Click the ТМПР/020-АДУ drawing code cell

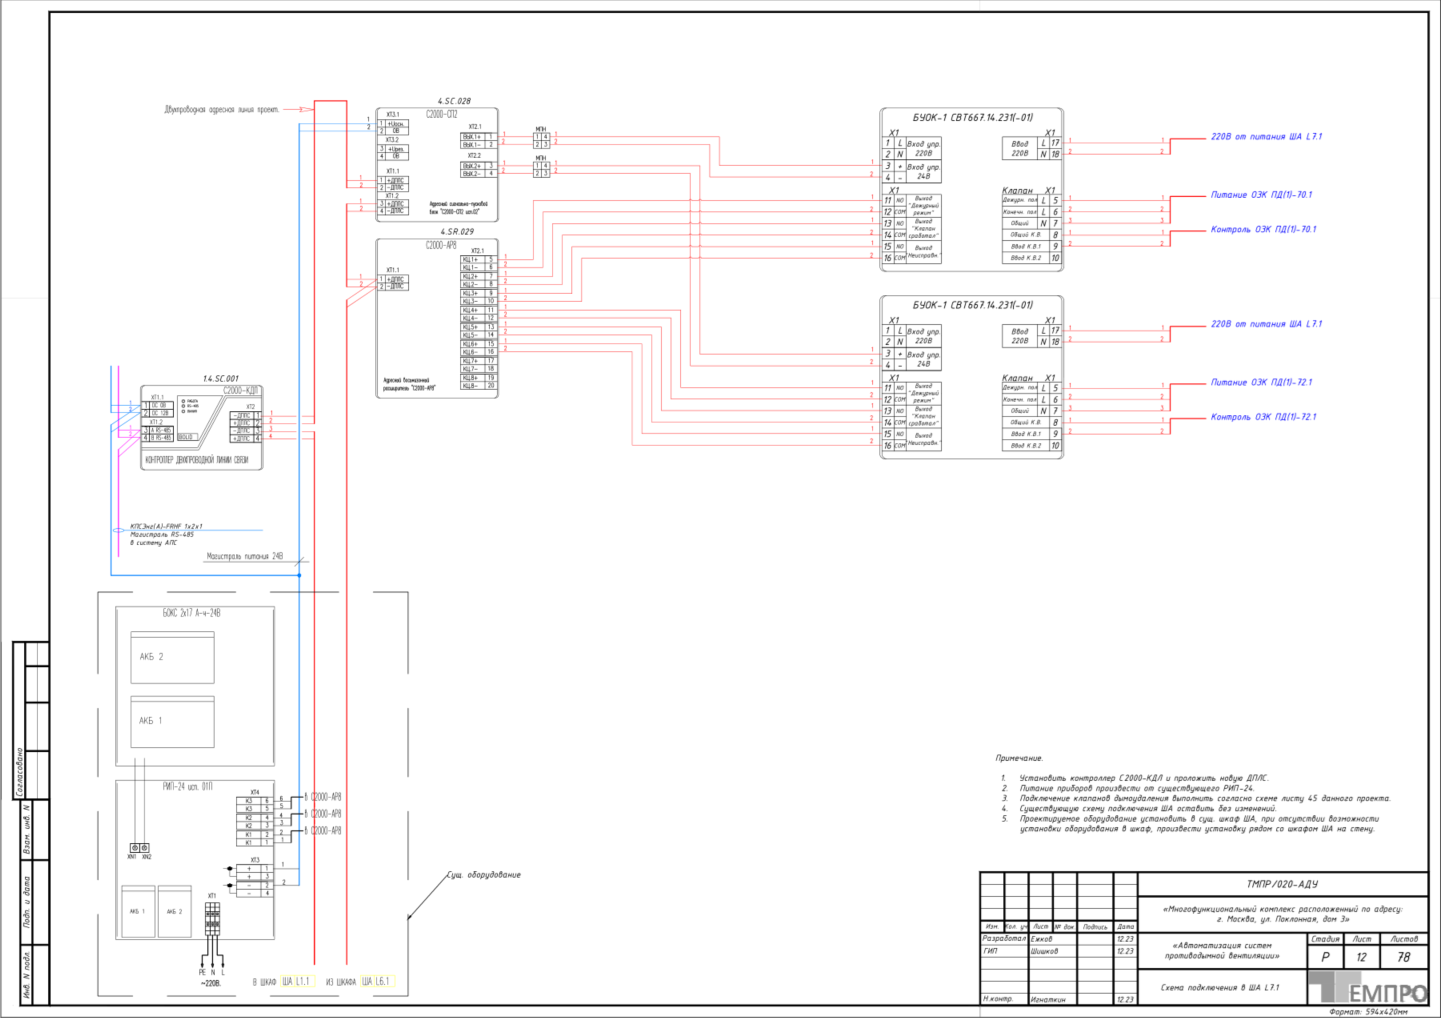(x=1283, y=884)
